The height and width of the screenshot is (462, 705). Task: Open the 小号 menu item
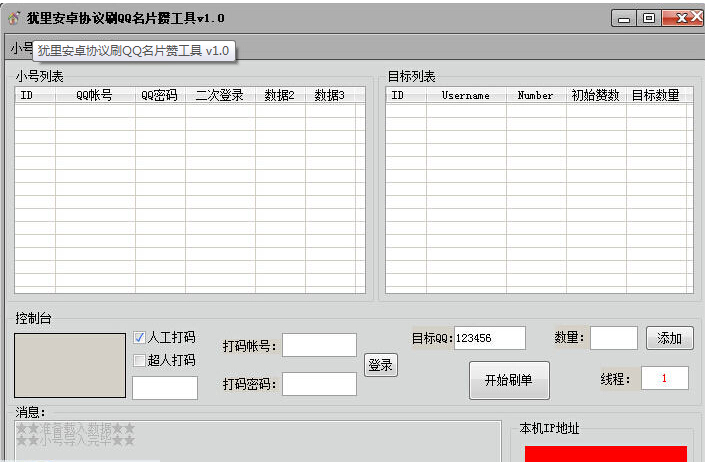(x=21, y=48)
